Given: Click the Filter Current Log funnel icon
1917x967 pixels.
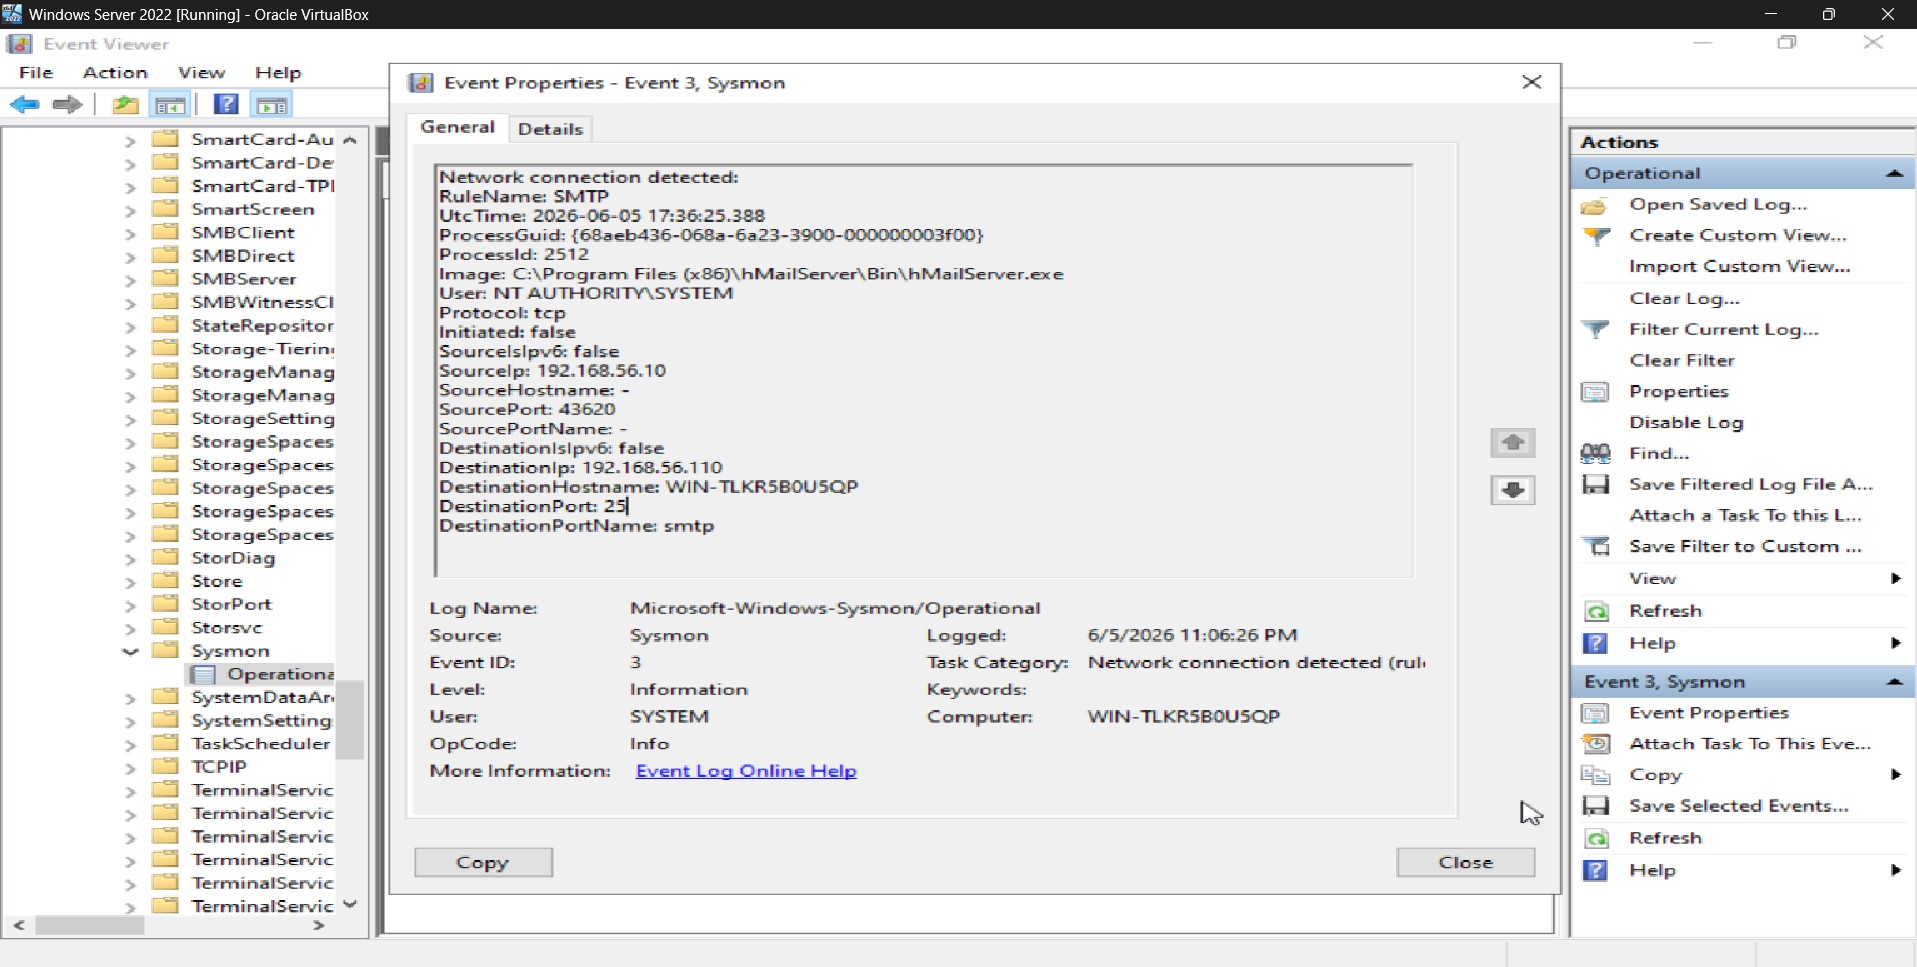Looking at the screenshot, I should pyautogui.click(x=1596, y=330).
